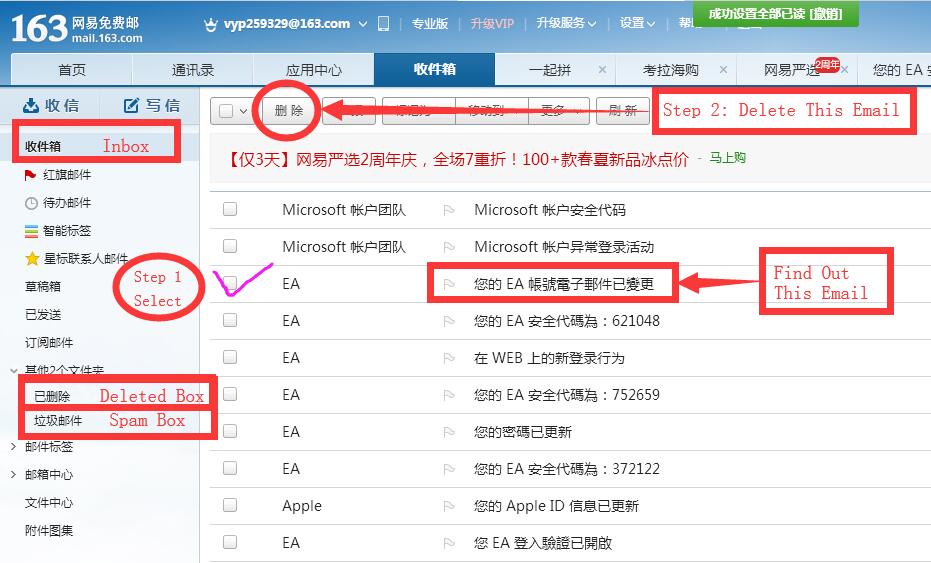Close the 考拉海购 tab
The height and width of the screenshot is (563, 931).
click(723, 69)
